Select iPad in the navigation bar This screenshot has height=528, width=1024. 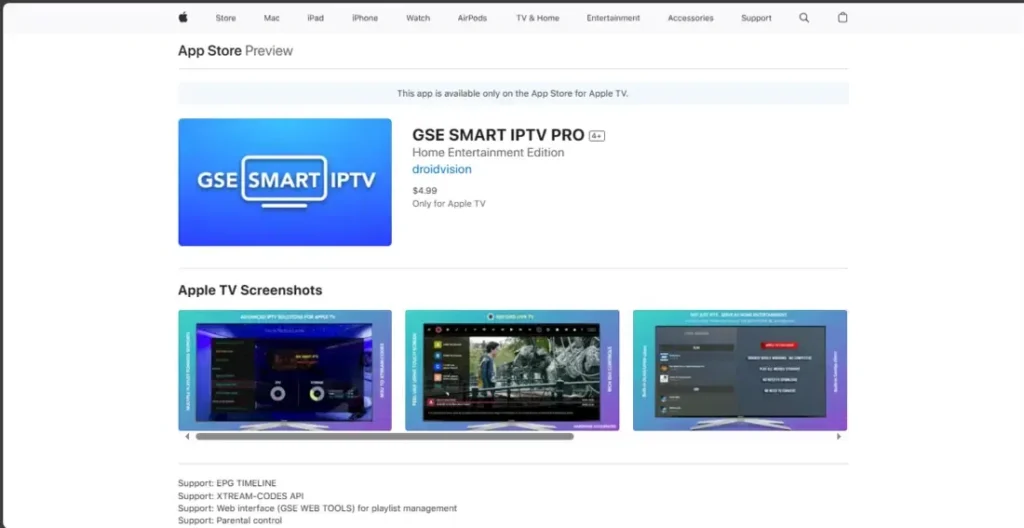click(x=315, y=18)
